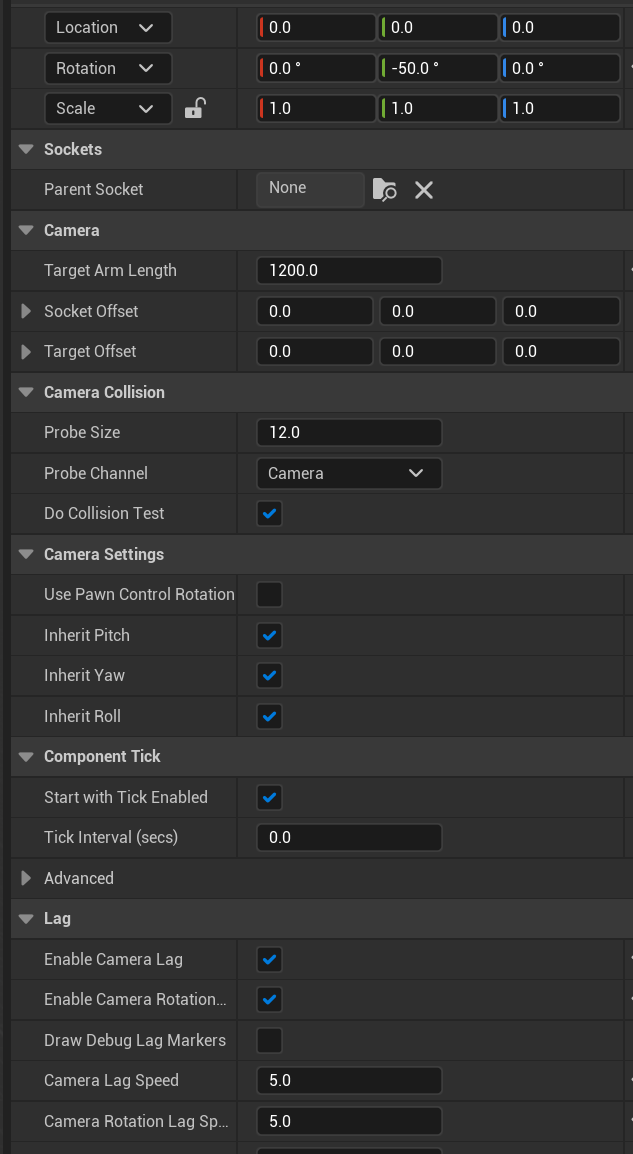Click the Target Arm Length field
633x1154 pixels.
click(x=348, y=270)
